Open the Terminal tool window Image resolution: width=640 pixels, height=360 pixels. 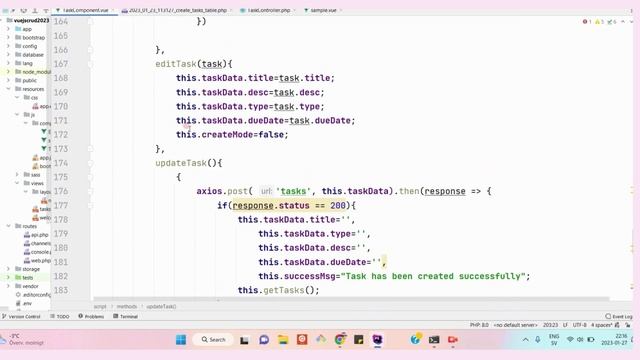(125, 316)
